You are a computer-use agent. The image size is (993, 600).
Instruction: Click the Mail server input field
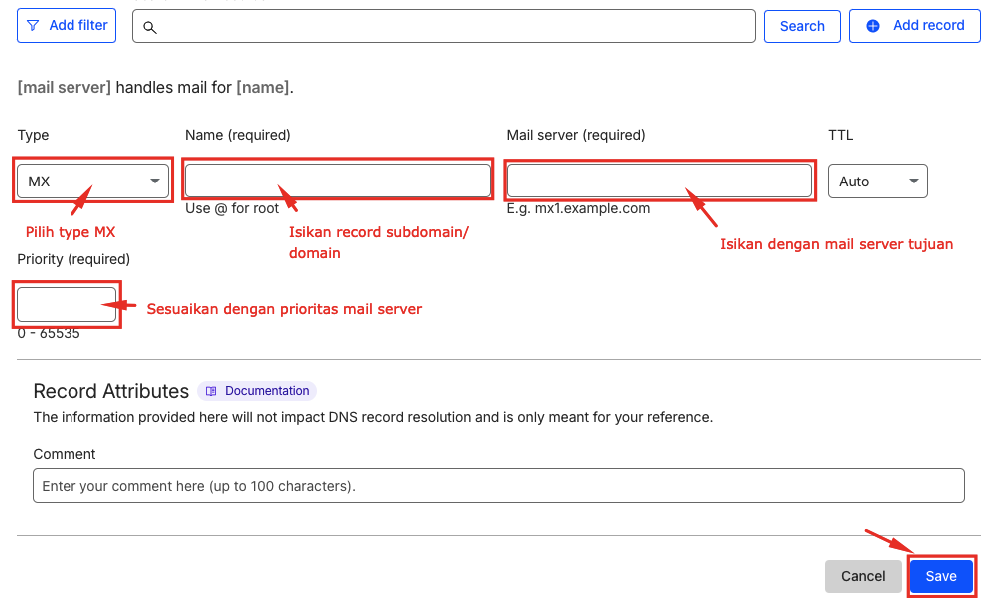[660, 180]
